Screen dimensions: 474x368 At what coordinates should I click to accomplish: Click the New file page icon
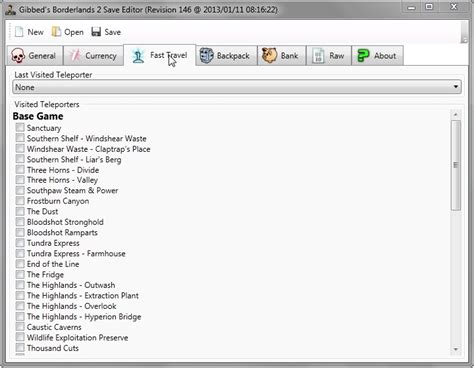(19, 32)
